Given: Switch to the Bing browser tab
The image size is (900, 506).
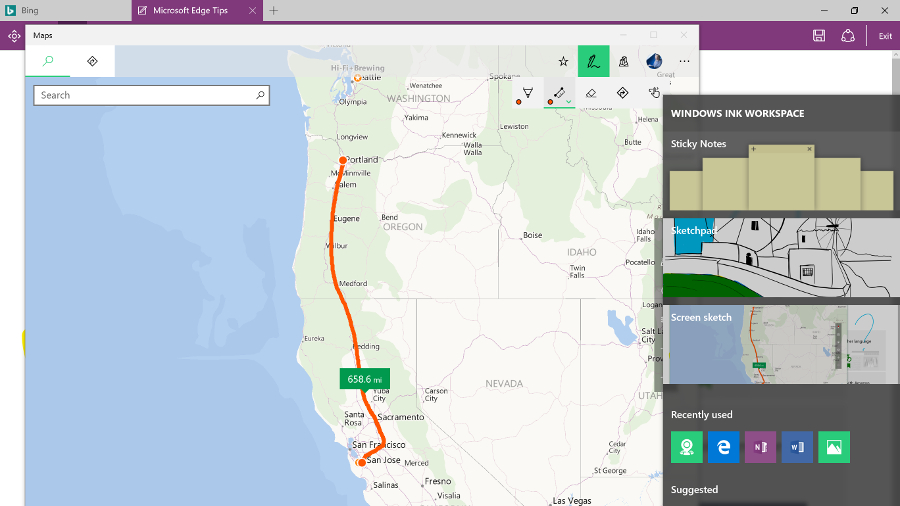Looking at the screenshot, I should click(65, 10).
